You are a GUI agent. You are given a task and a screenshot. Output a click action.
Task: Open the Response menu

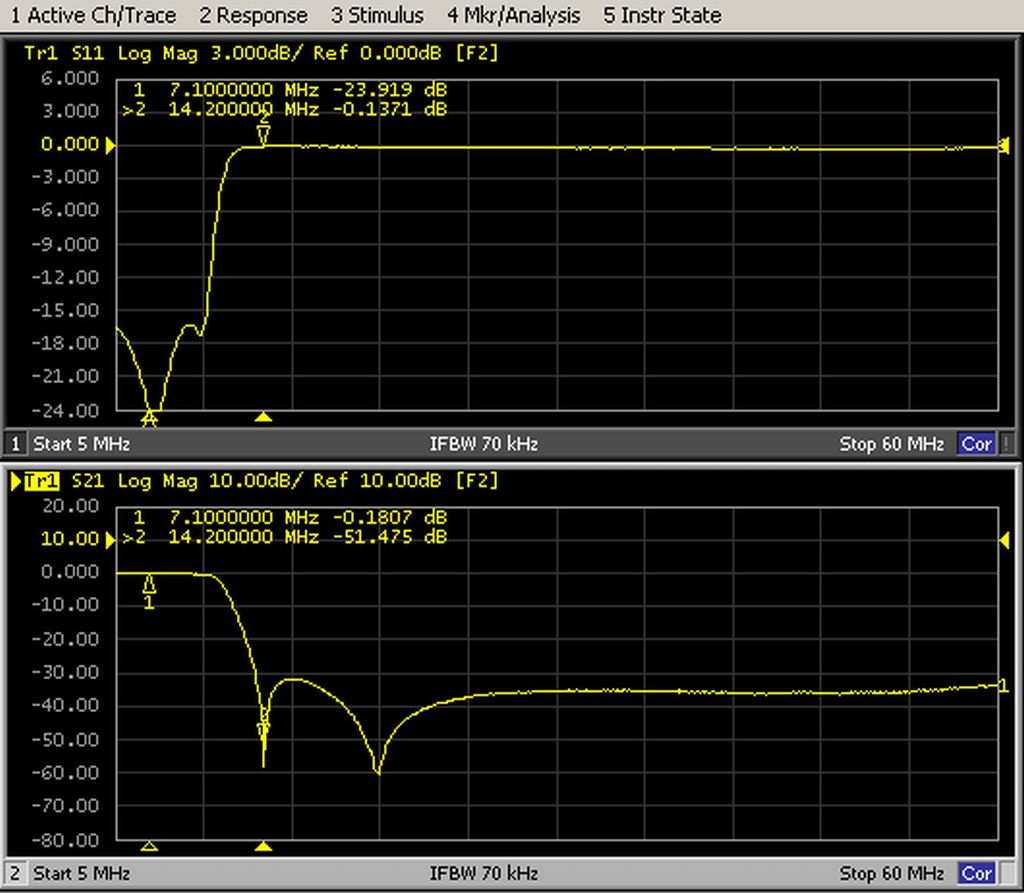253,15
